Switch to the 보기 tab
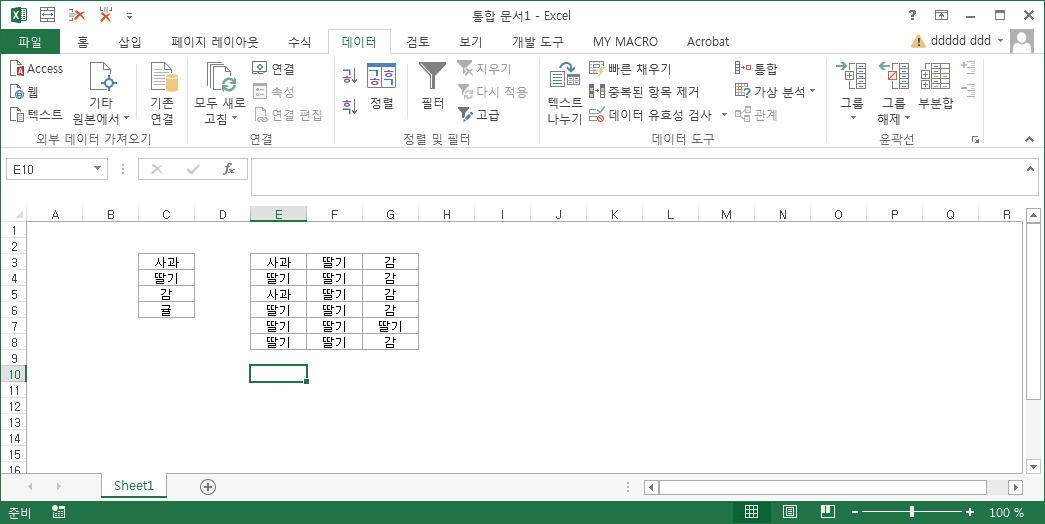Viewport: 1045px width, 524px height. pos(471,41)
